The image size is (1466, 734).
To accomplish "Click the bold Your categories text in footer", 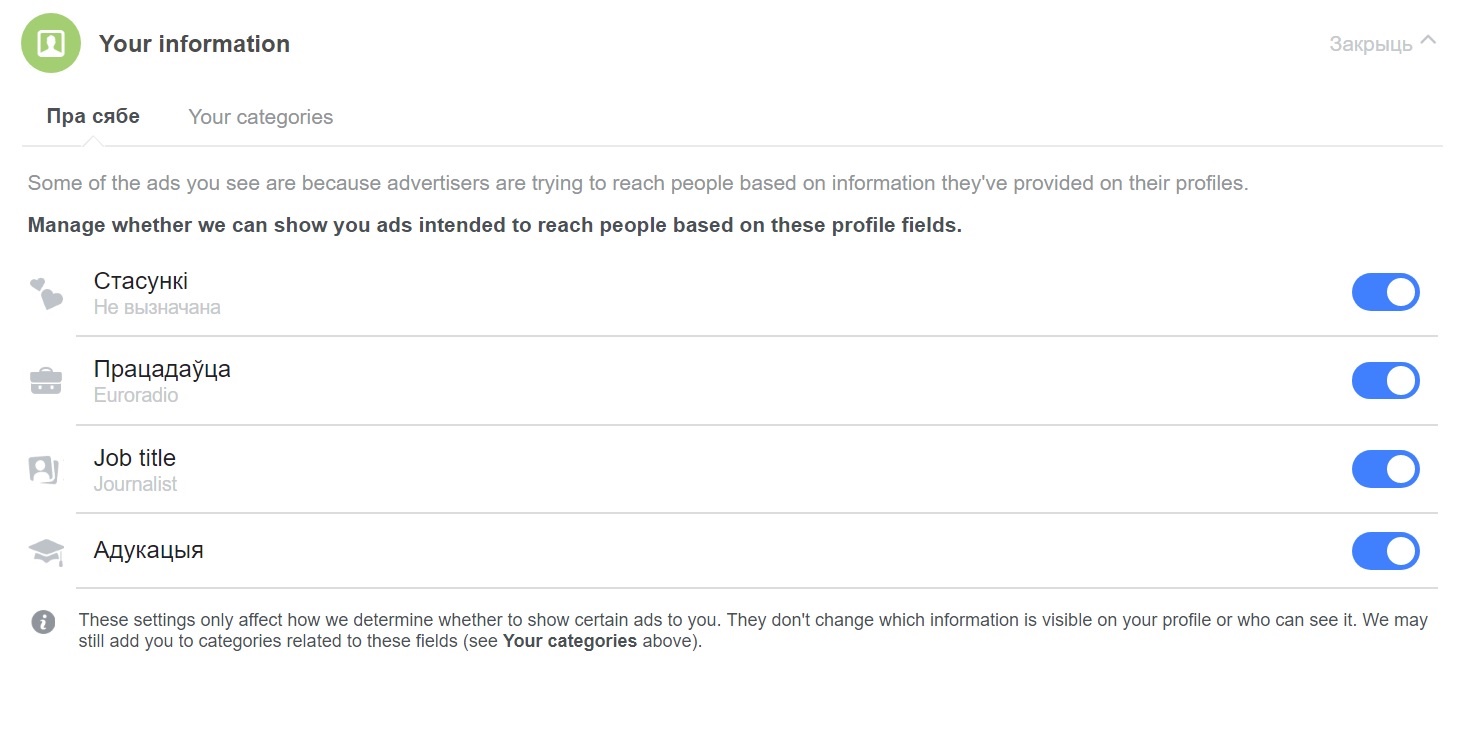I will (569, 641).
